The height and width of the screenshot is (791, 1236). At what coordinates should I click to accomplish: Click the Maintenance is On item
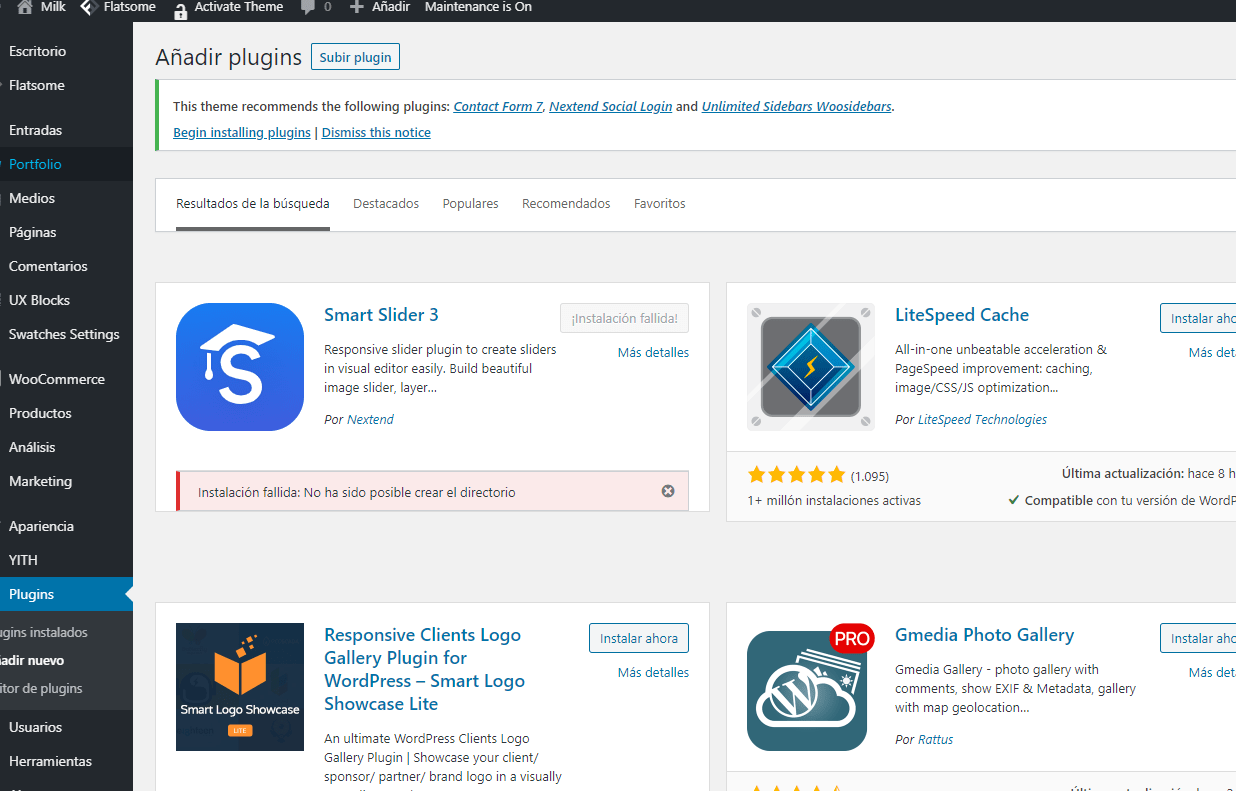(478, 7)
